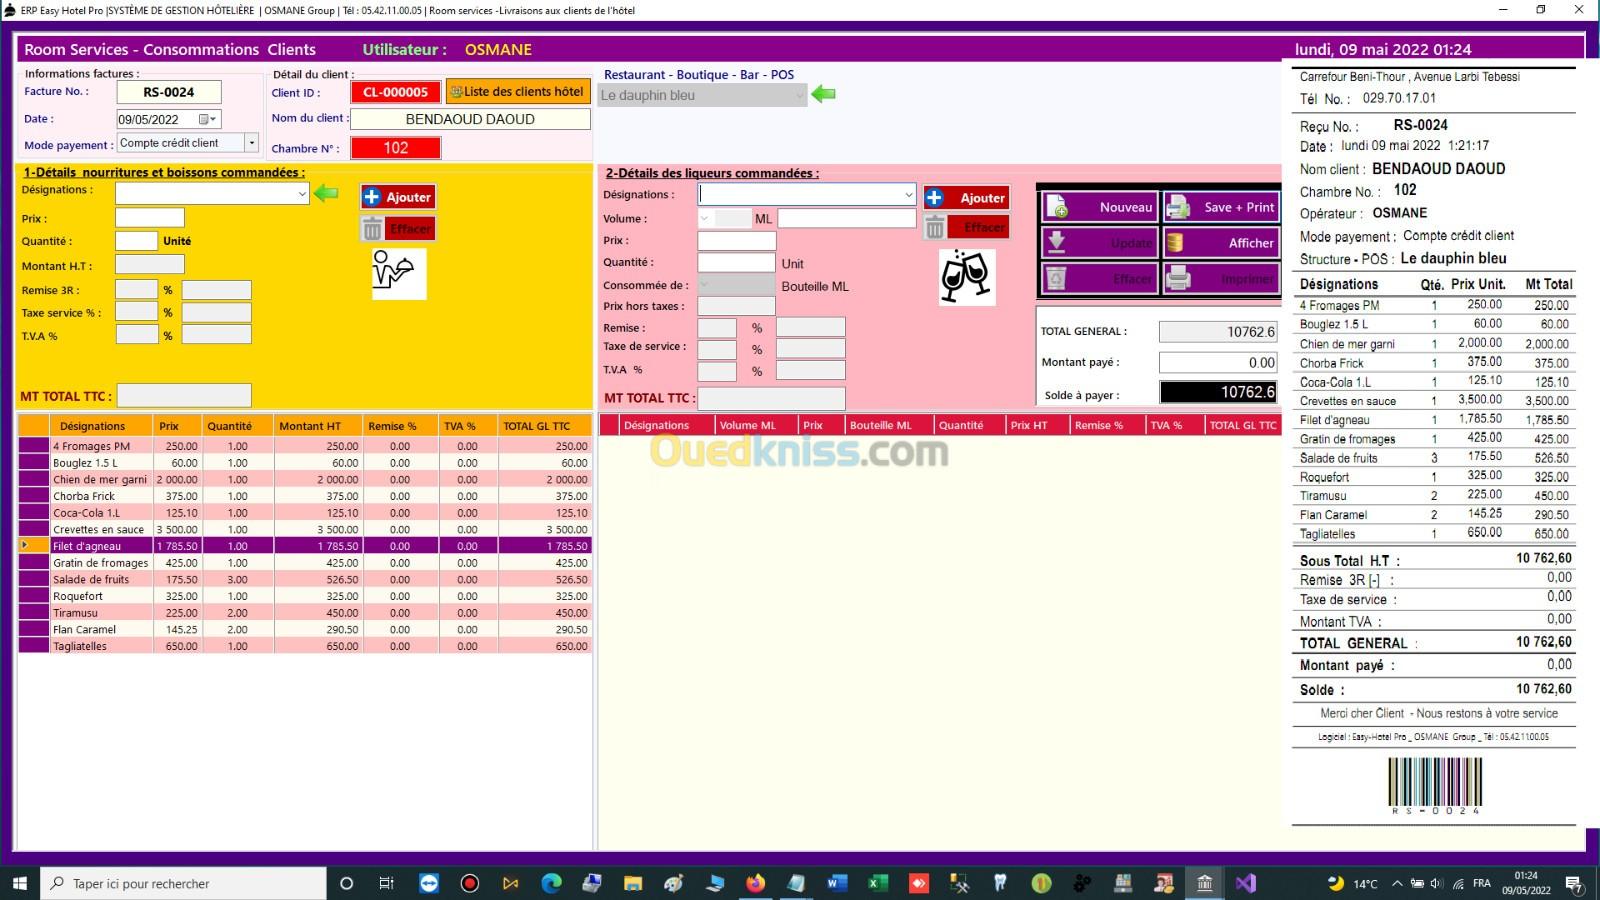Select the Crevettes en sauce row

point(305,529)
